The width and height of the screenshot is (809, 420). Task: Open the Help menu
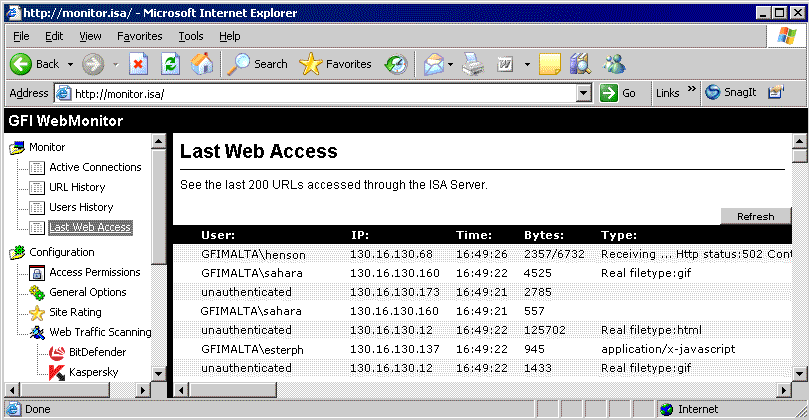pos(230,36)
